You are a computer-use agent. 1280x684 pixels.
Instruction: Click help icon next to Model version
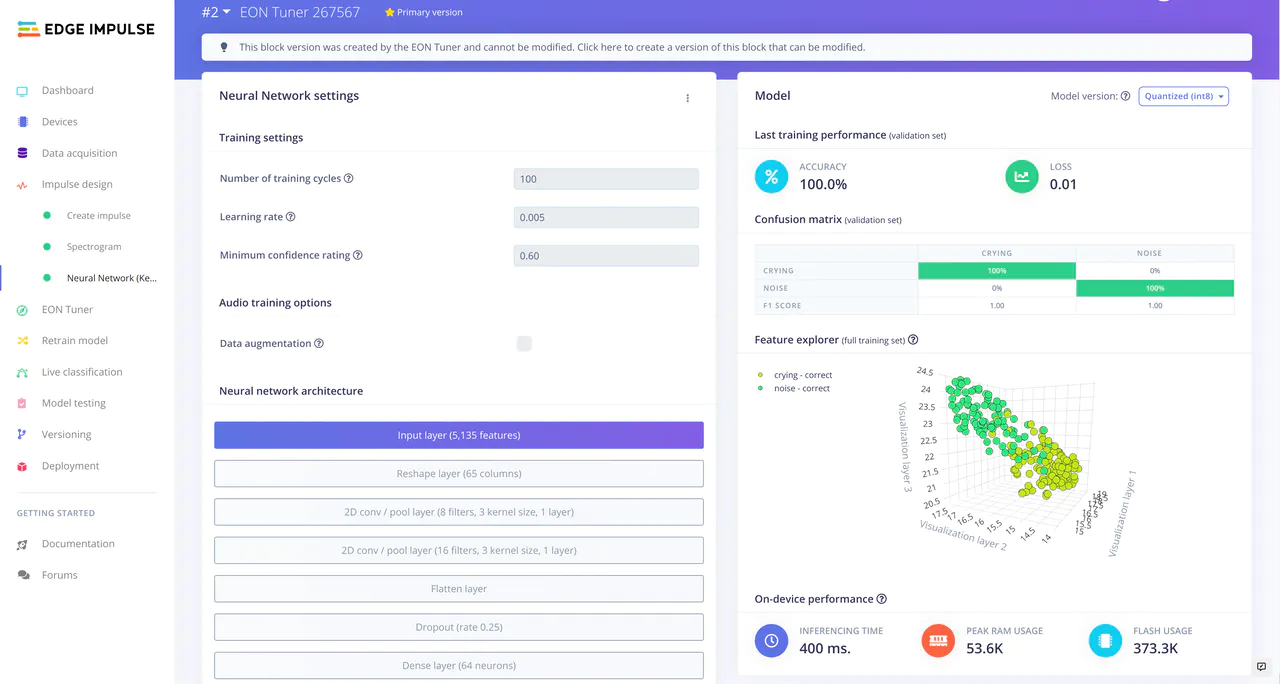point(1126,96)
